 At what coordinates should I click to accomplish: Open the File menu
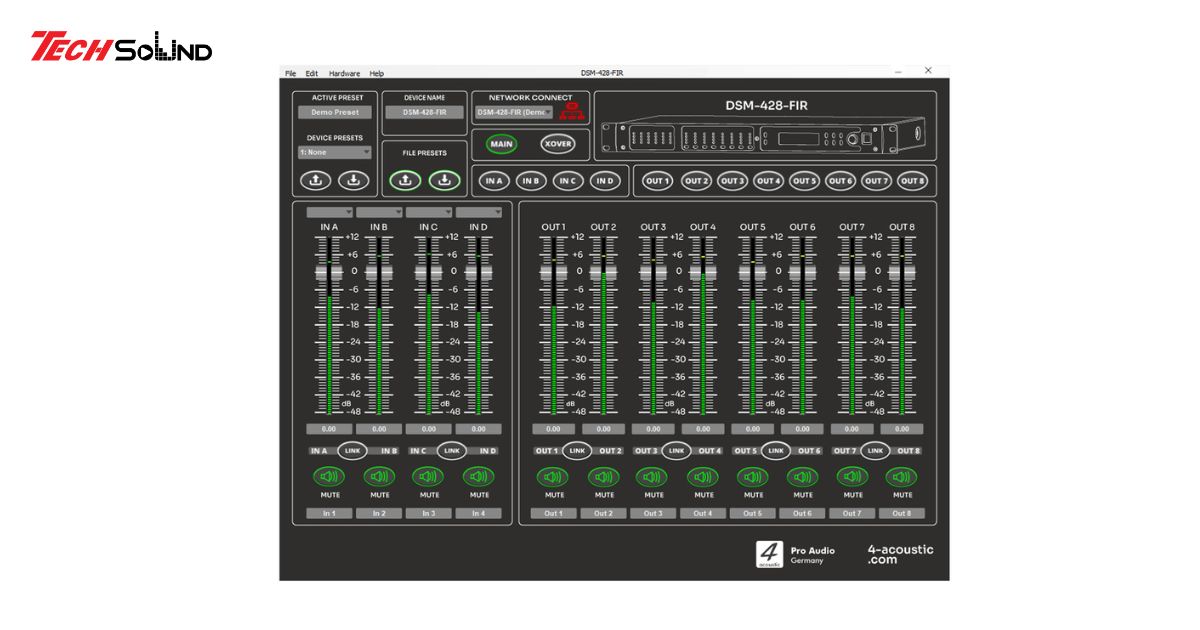[291, 73]
